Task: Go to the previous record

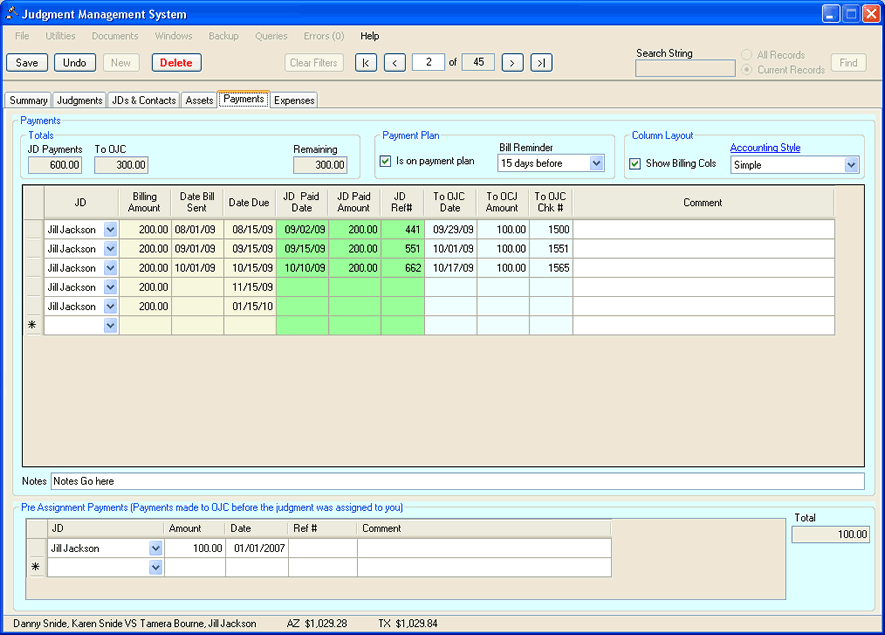Action: (395, 63)
